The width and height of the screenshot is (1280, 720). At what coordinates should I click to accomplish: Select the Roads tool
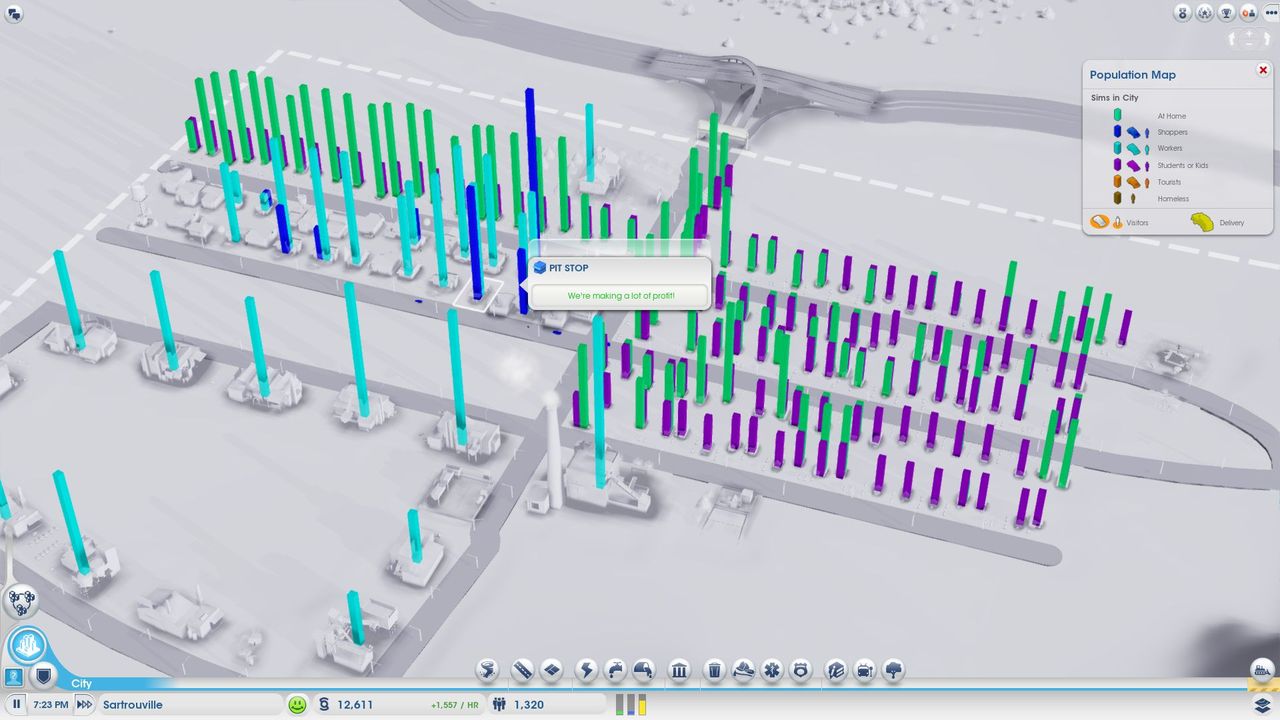coord(522,670)
